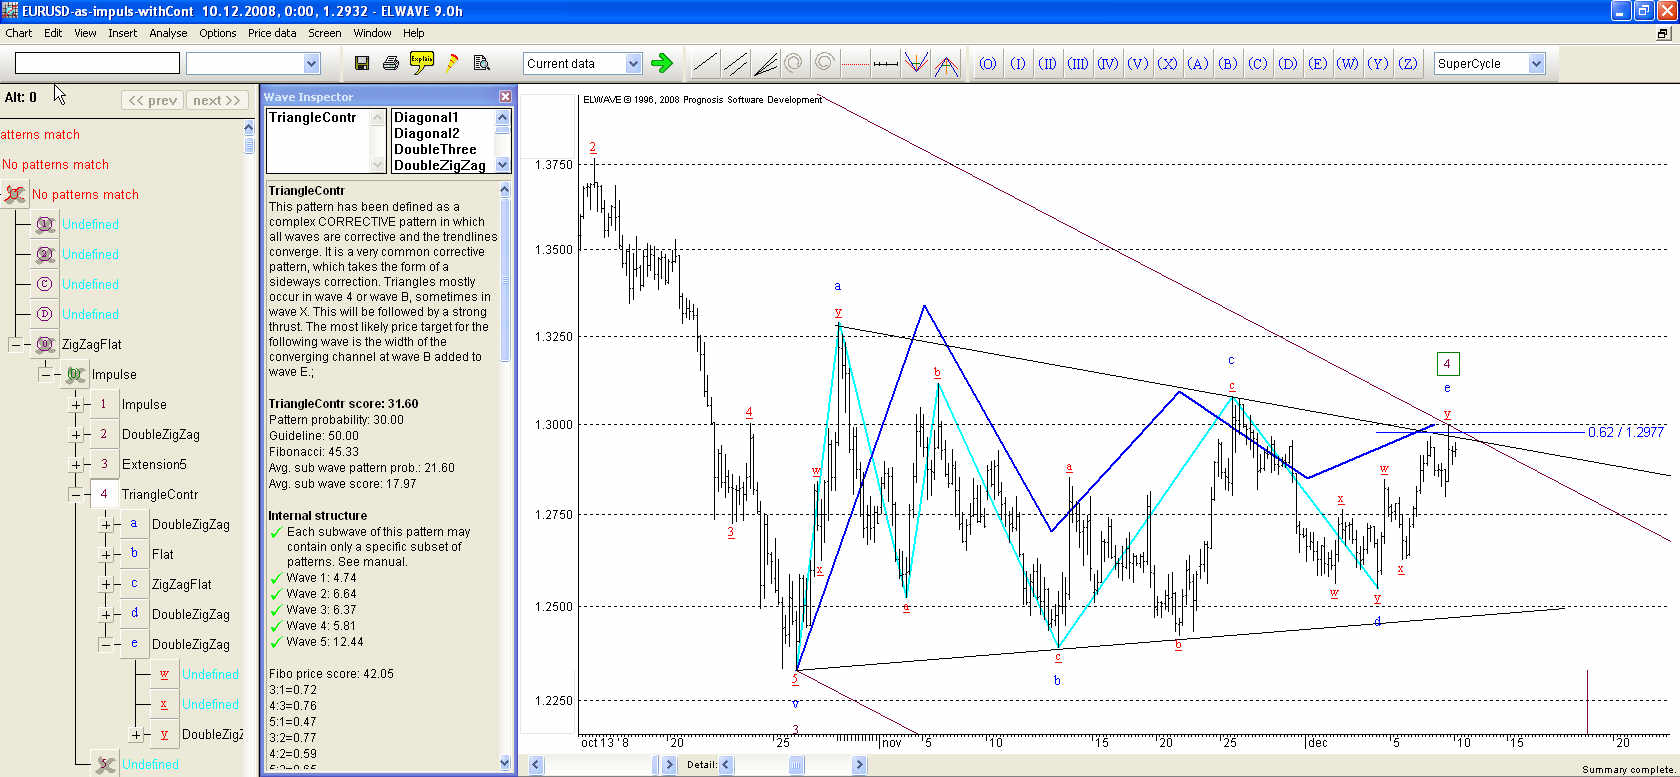Click the crossed-out icon beside No patterns match
Image resolution: width=1680 pixels, height=777 pixels.
tap(14, 194)
